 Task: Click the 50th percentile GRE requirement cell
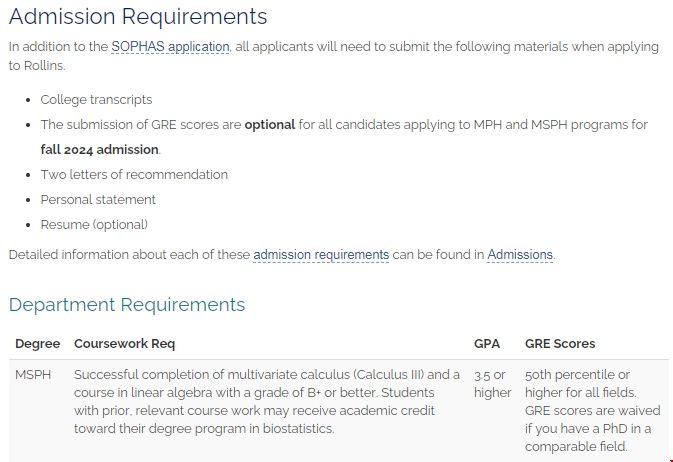592,410
